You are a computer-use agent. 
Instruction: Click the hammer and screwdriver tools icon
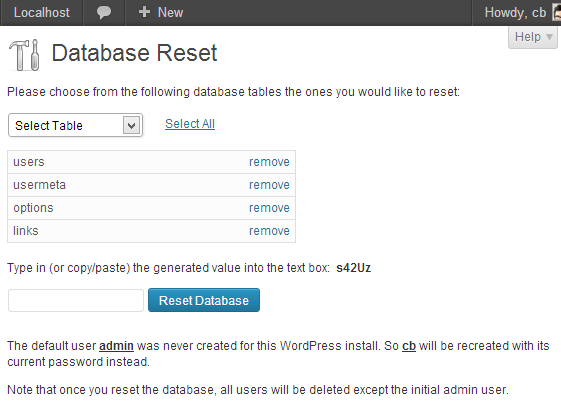(24, 55)
